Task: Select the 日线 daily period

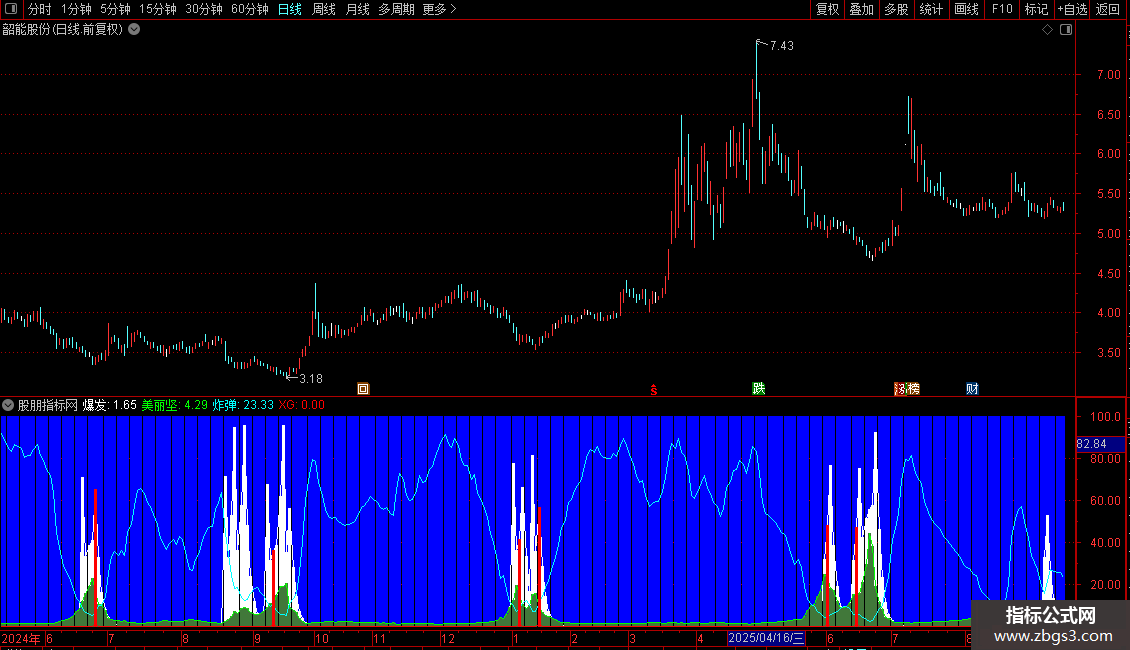Action: (x=290, y=9)
